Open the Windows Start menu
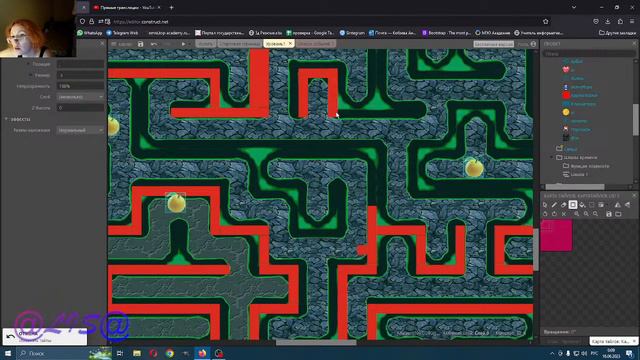Image resolution: width=640 pixels, height=360 pixels. [8, 353]
